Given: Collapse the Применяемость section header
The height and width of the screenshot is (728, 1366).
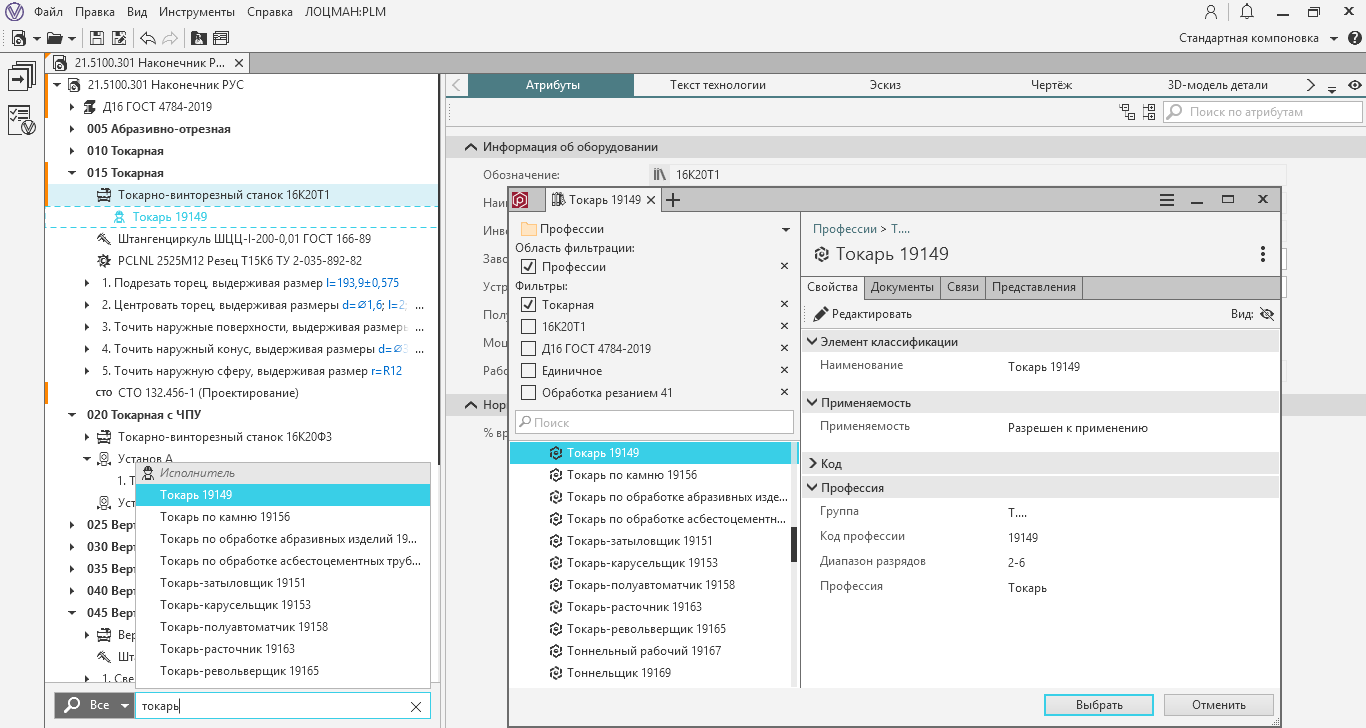Looking at the screenshot, I should pyautogui.click(x=812, y=403).
